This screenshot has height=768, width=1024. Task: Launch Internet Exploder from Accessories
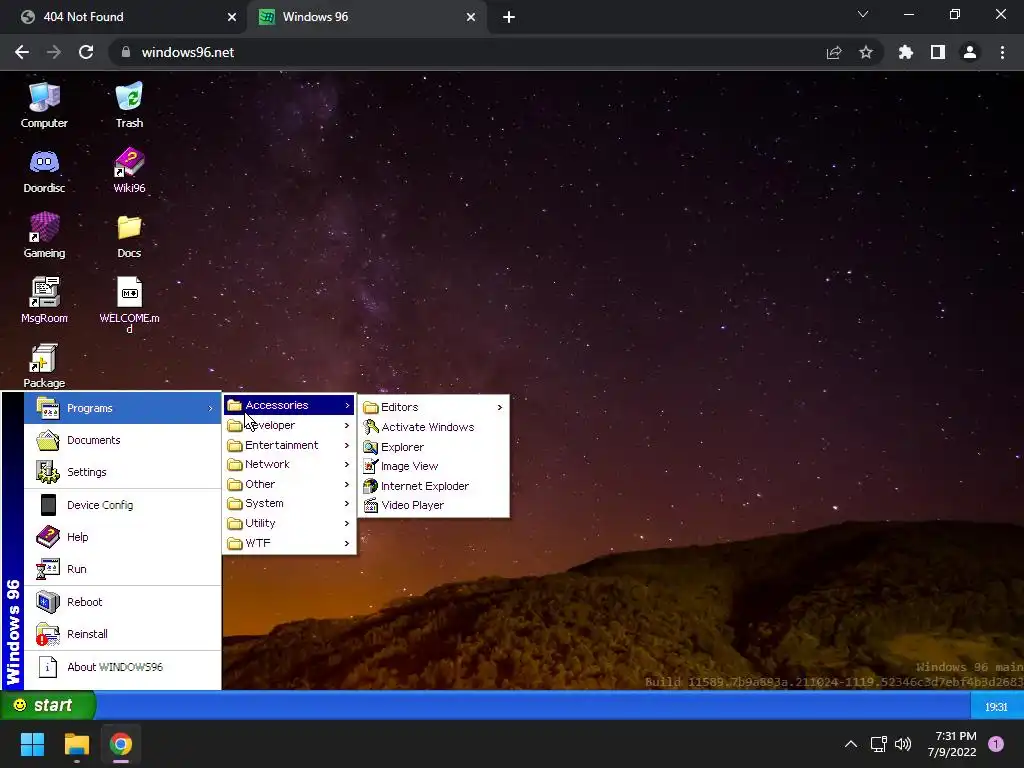tap(434, 486)
